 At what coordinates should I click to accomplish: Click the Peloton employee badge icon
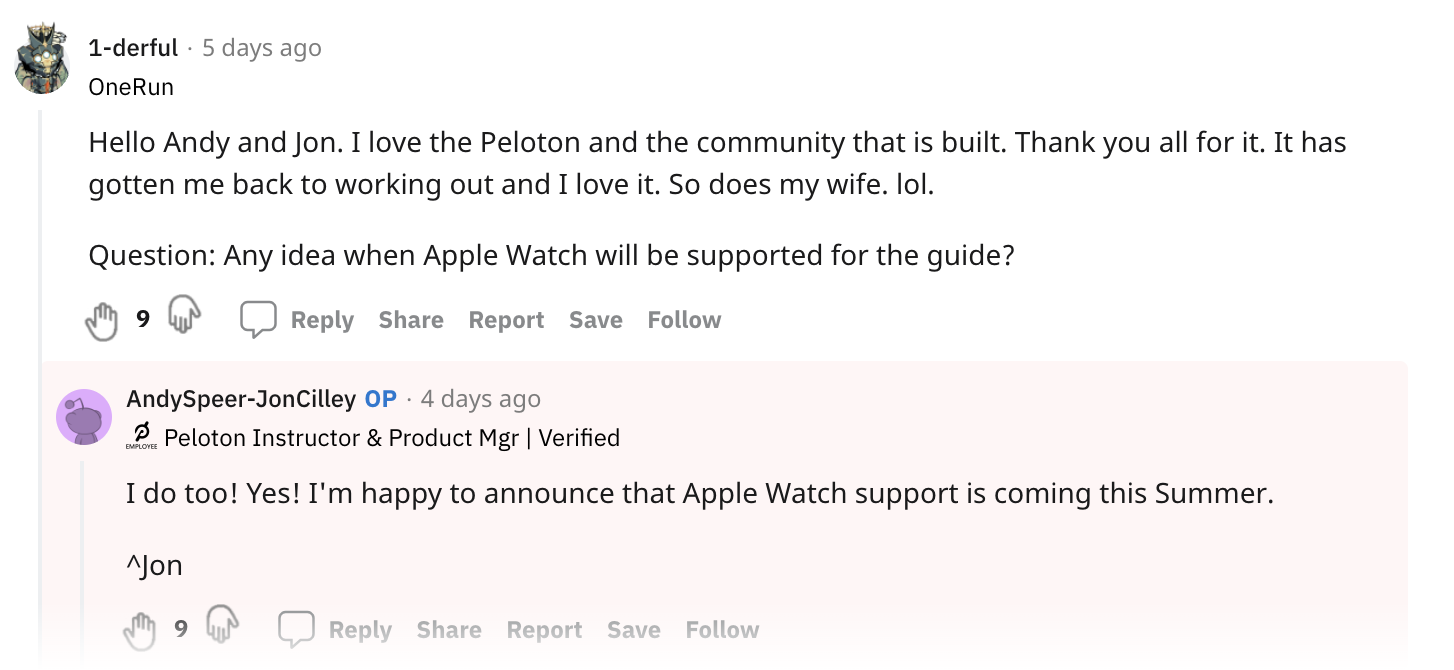point(140,435)
